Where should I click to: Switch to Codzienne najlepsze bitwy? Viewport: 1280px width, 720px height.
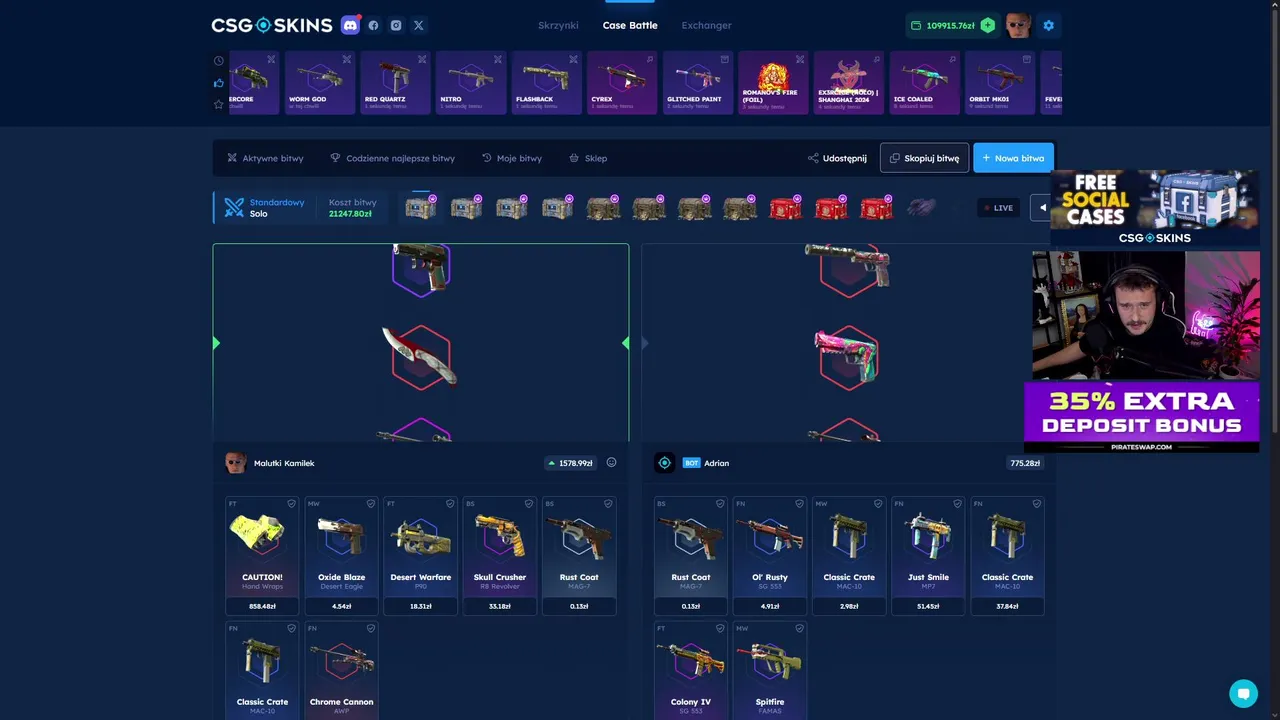[393, 158]
